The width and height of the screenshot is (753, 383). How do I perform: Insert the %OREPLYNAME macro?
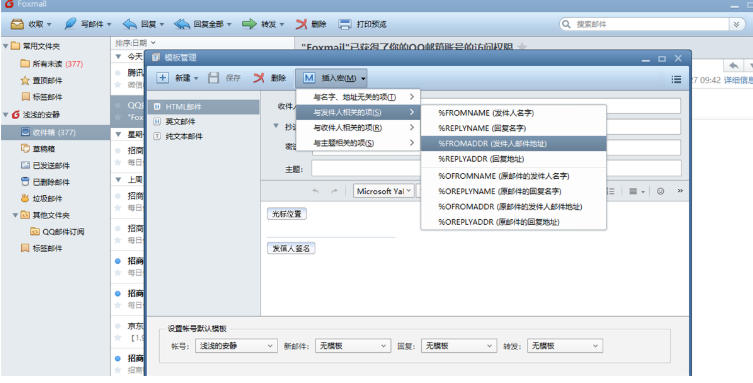(513, 192)
